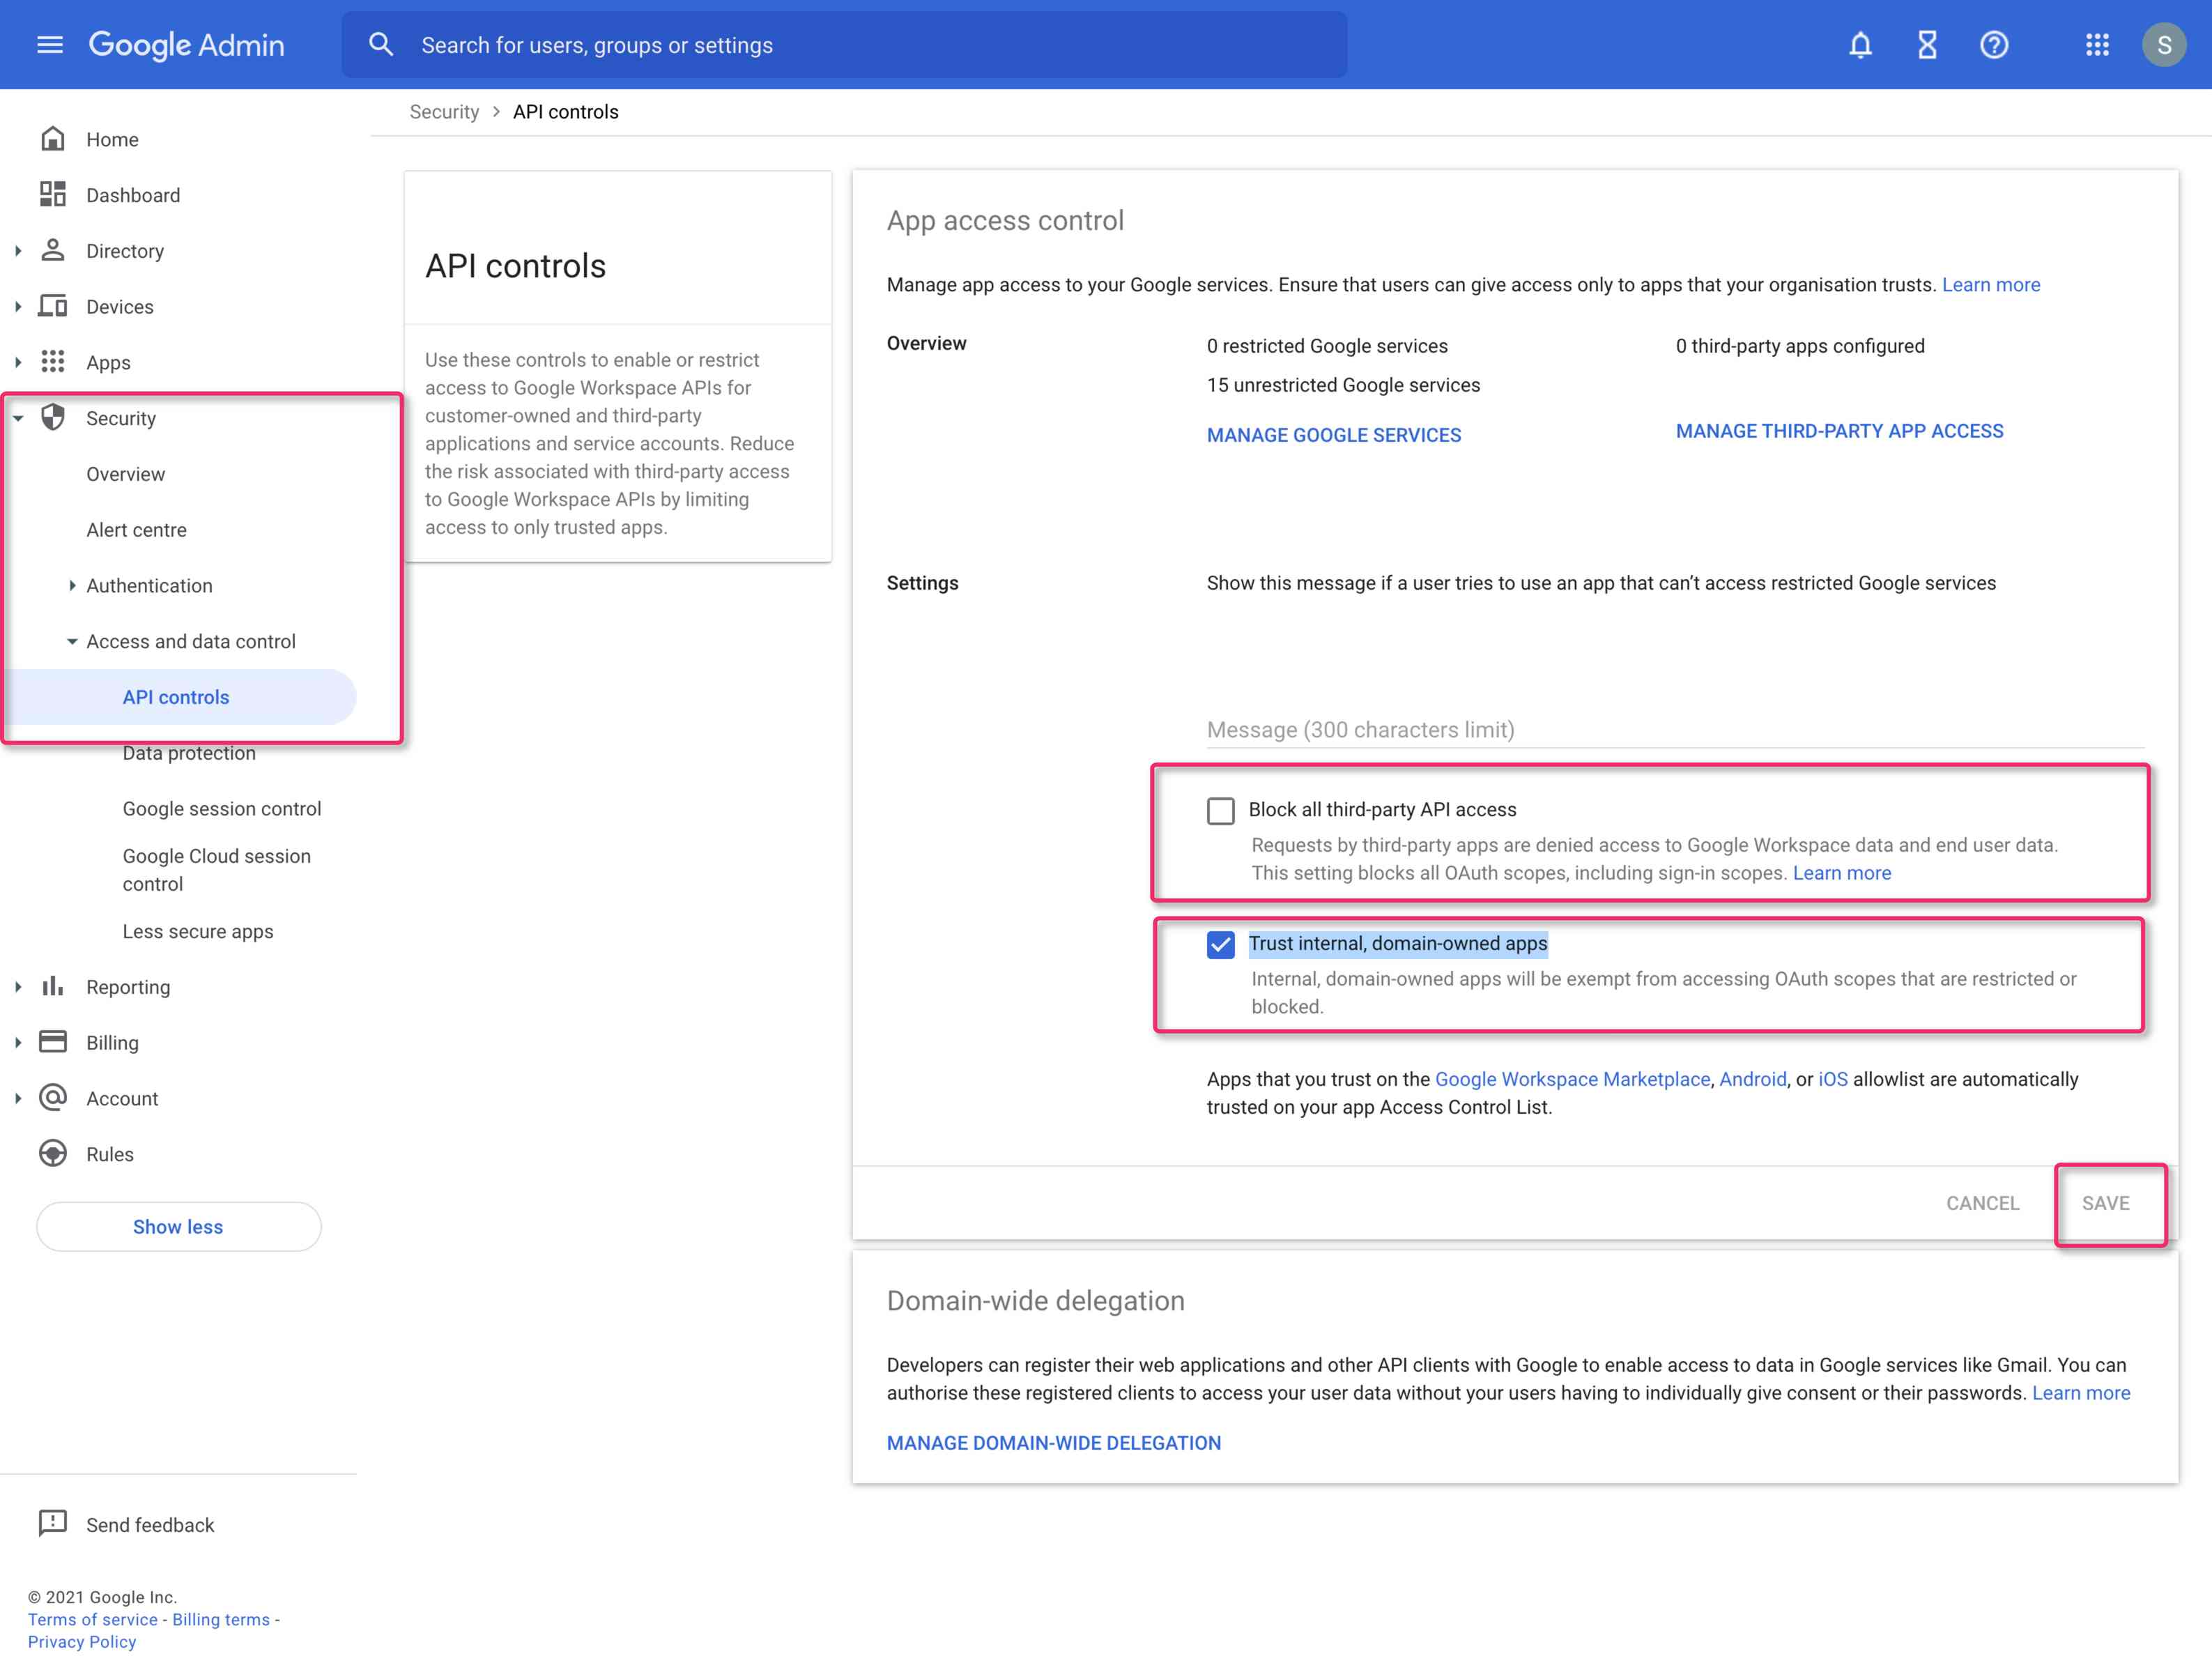
Task: Open the help question mark icon
Action: (1994, 45)
